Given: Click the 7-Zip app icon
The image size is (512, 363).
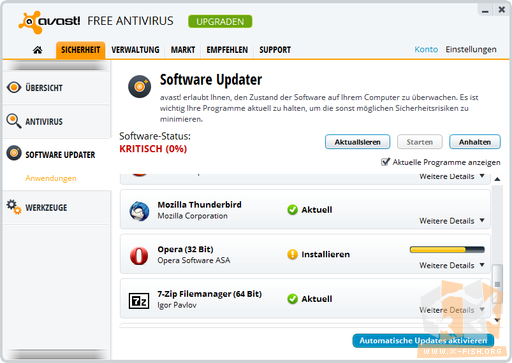Looking at the screenshot, I should click(139, 301).
